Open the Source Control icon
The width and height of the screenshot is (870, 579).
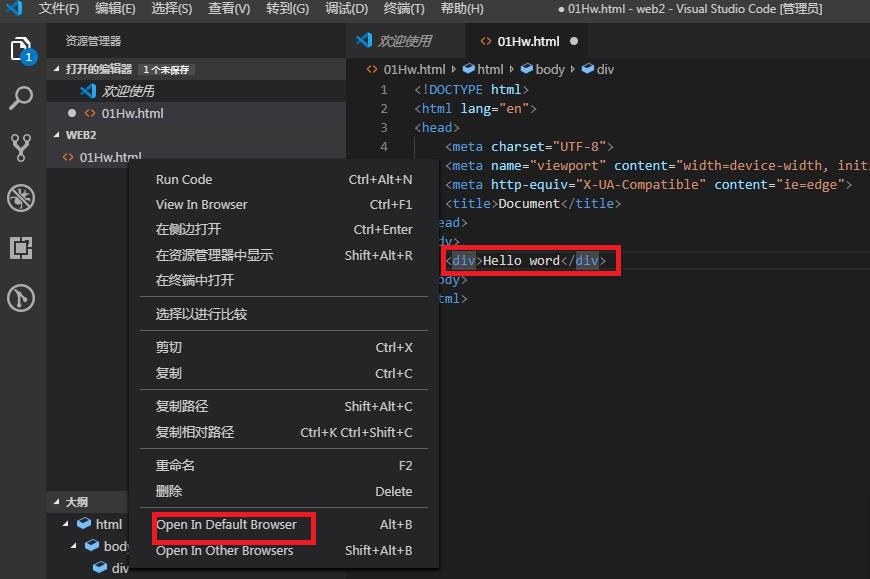pyautogui.click(x=22, y=147)
